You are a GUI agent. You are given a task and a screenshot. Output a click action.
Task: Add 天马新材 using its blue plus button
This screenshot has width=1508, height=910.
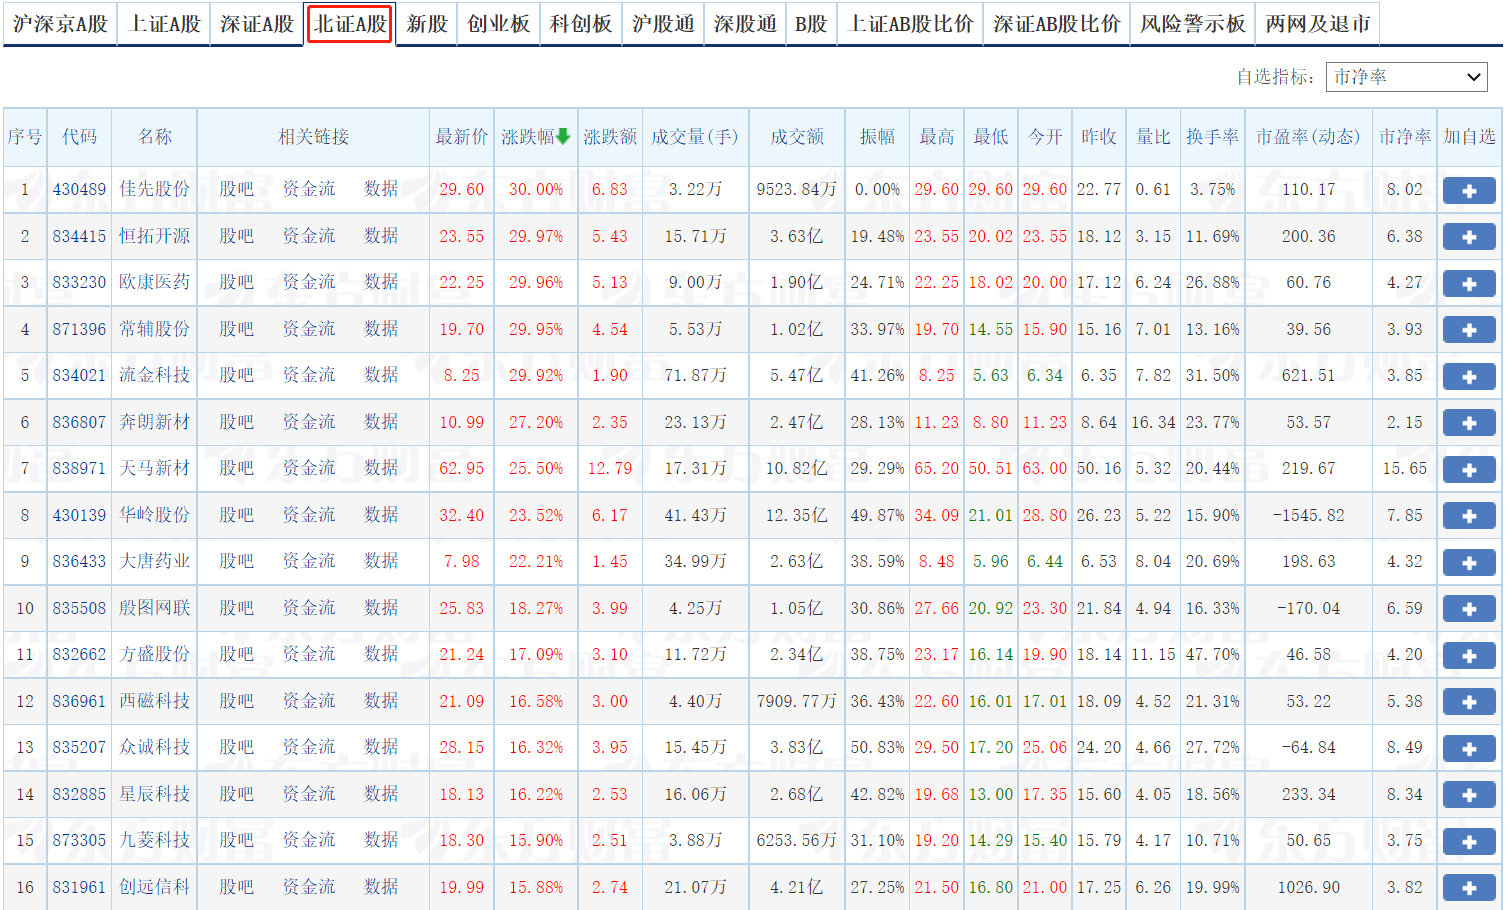coord(1468,467)
